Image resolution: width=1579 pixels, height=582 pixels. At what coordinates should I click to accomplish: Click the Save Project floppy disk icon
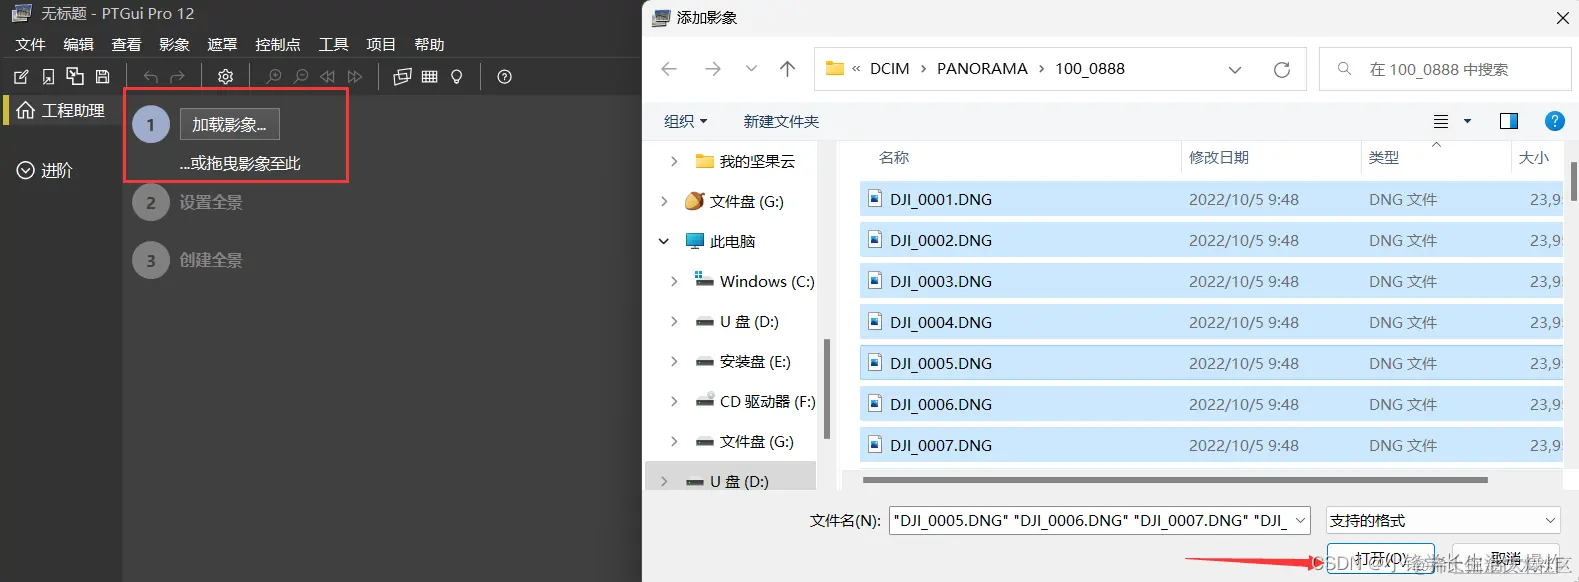tap(102, 77)
